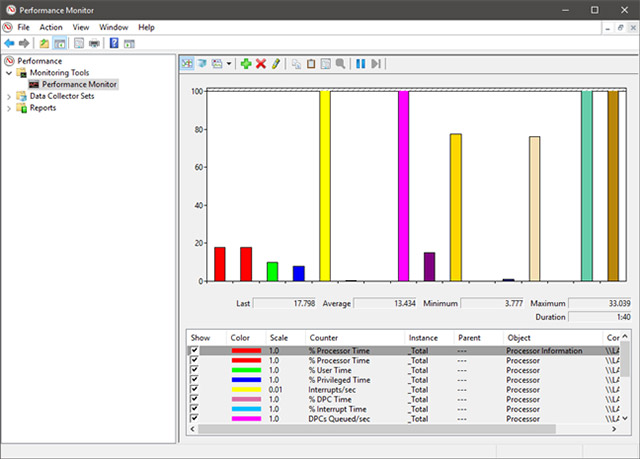Click the Zoom magnifier icon in graph toolbar
The image size is (640, 459).
(x=340, y=63)
